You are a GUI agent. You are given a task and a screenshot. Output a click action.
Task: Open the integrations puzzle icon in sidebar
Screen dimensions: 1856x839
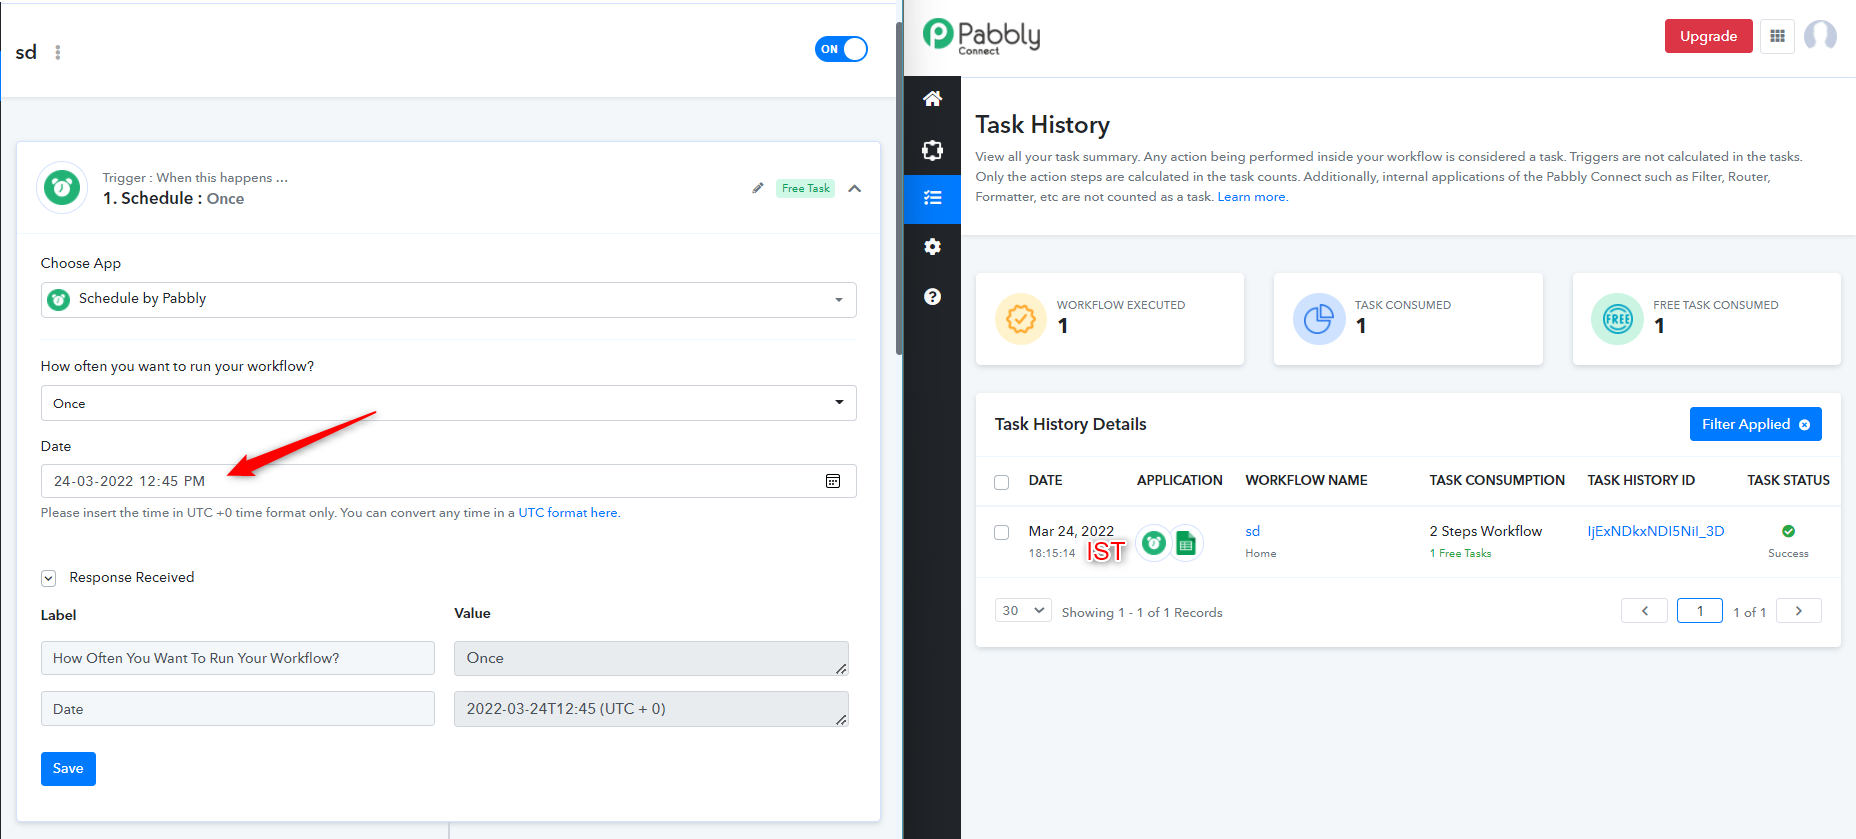(932, 150)
